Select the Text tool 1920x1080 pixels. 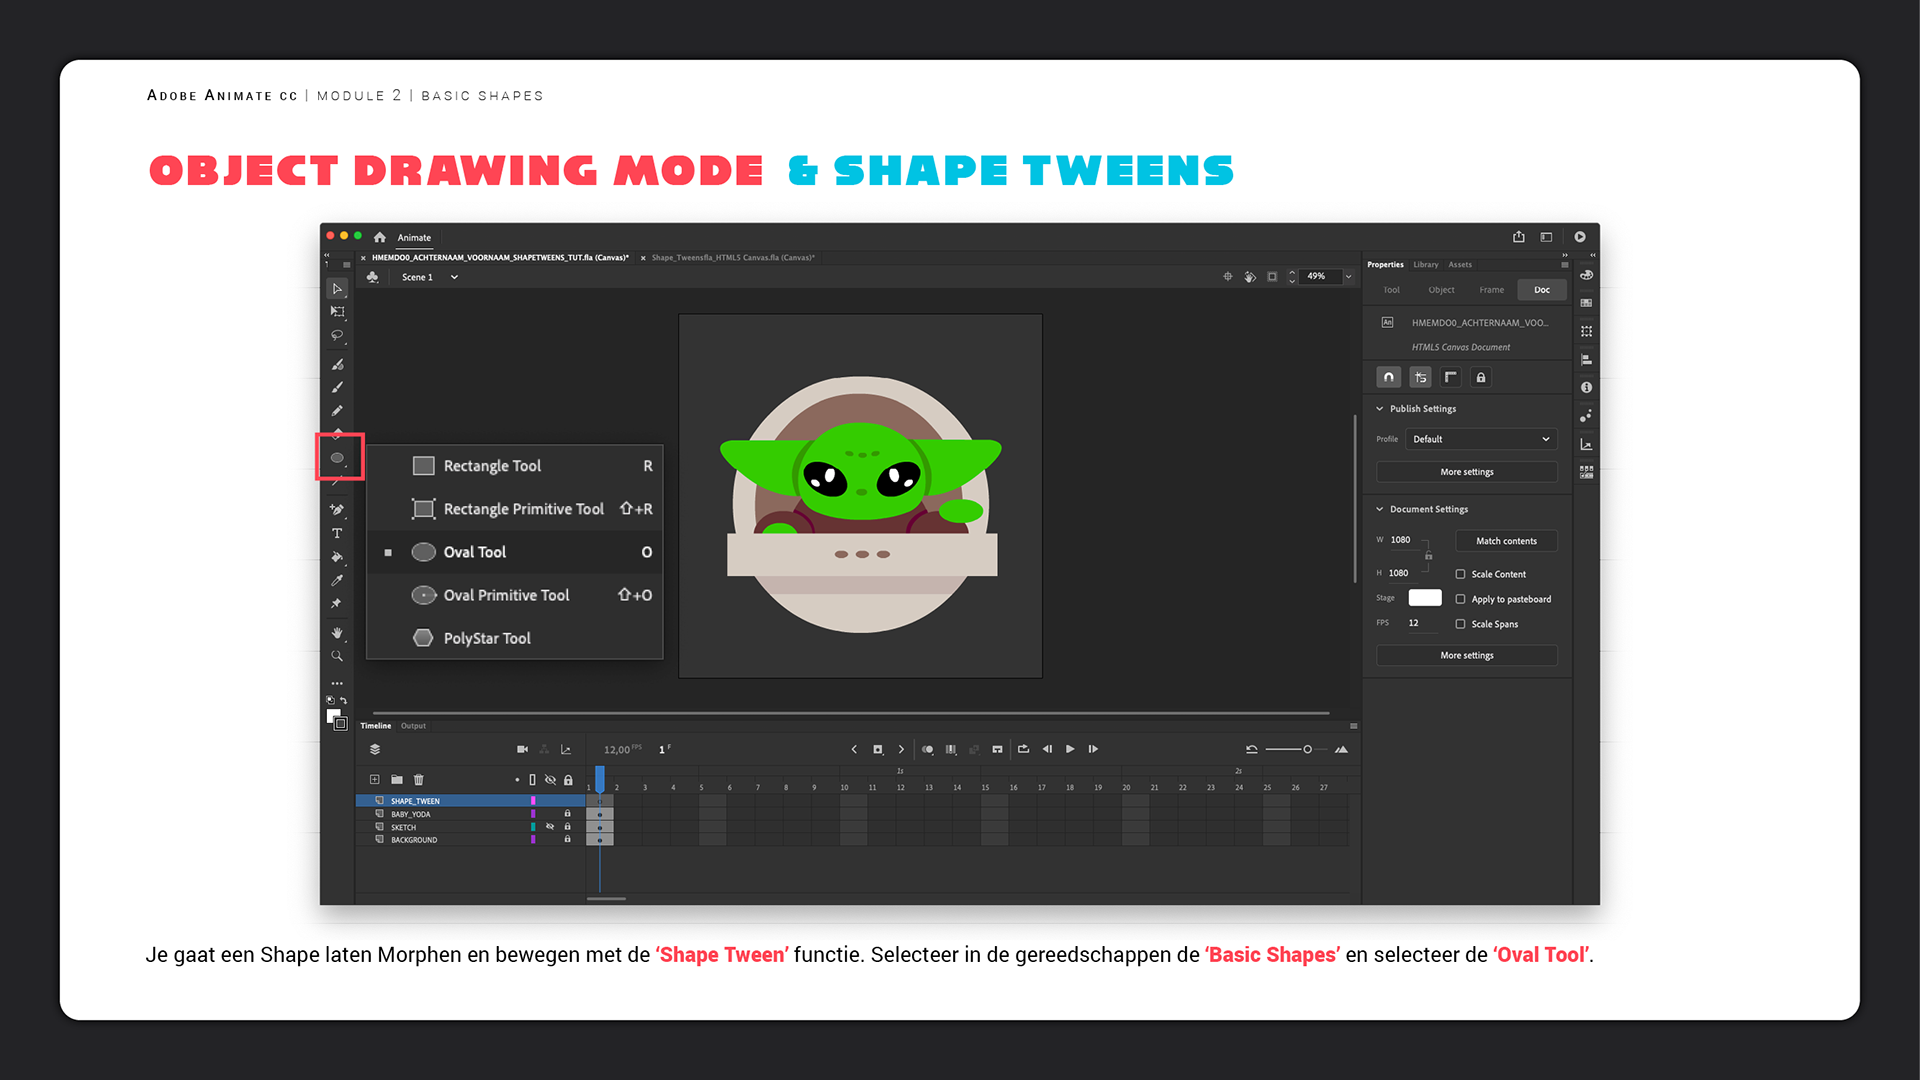tap(337, 534)
